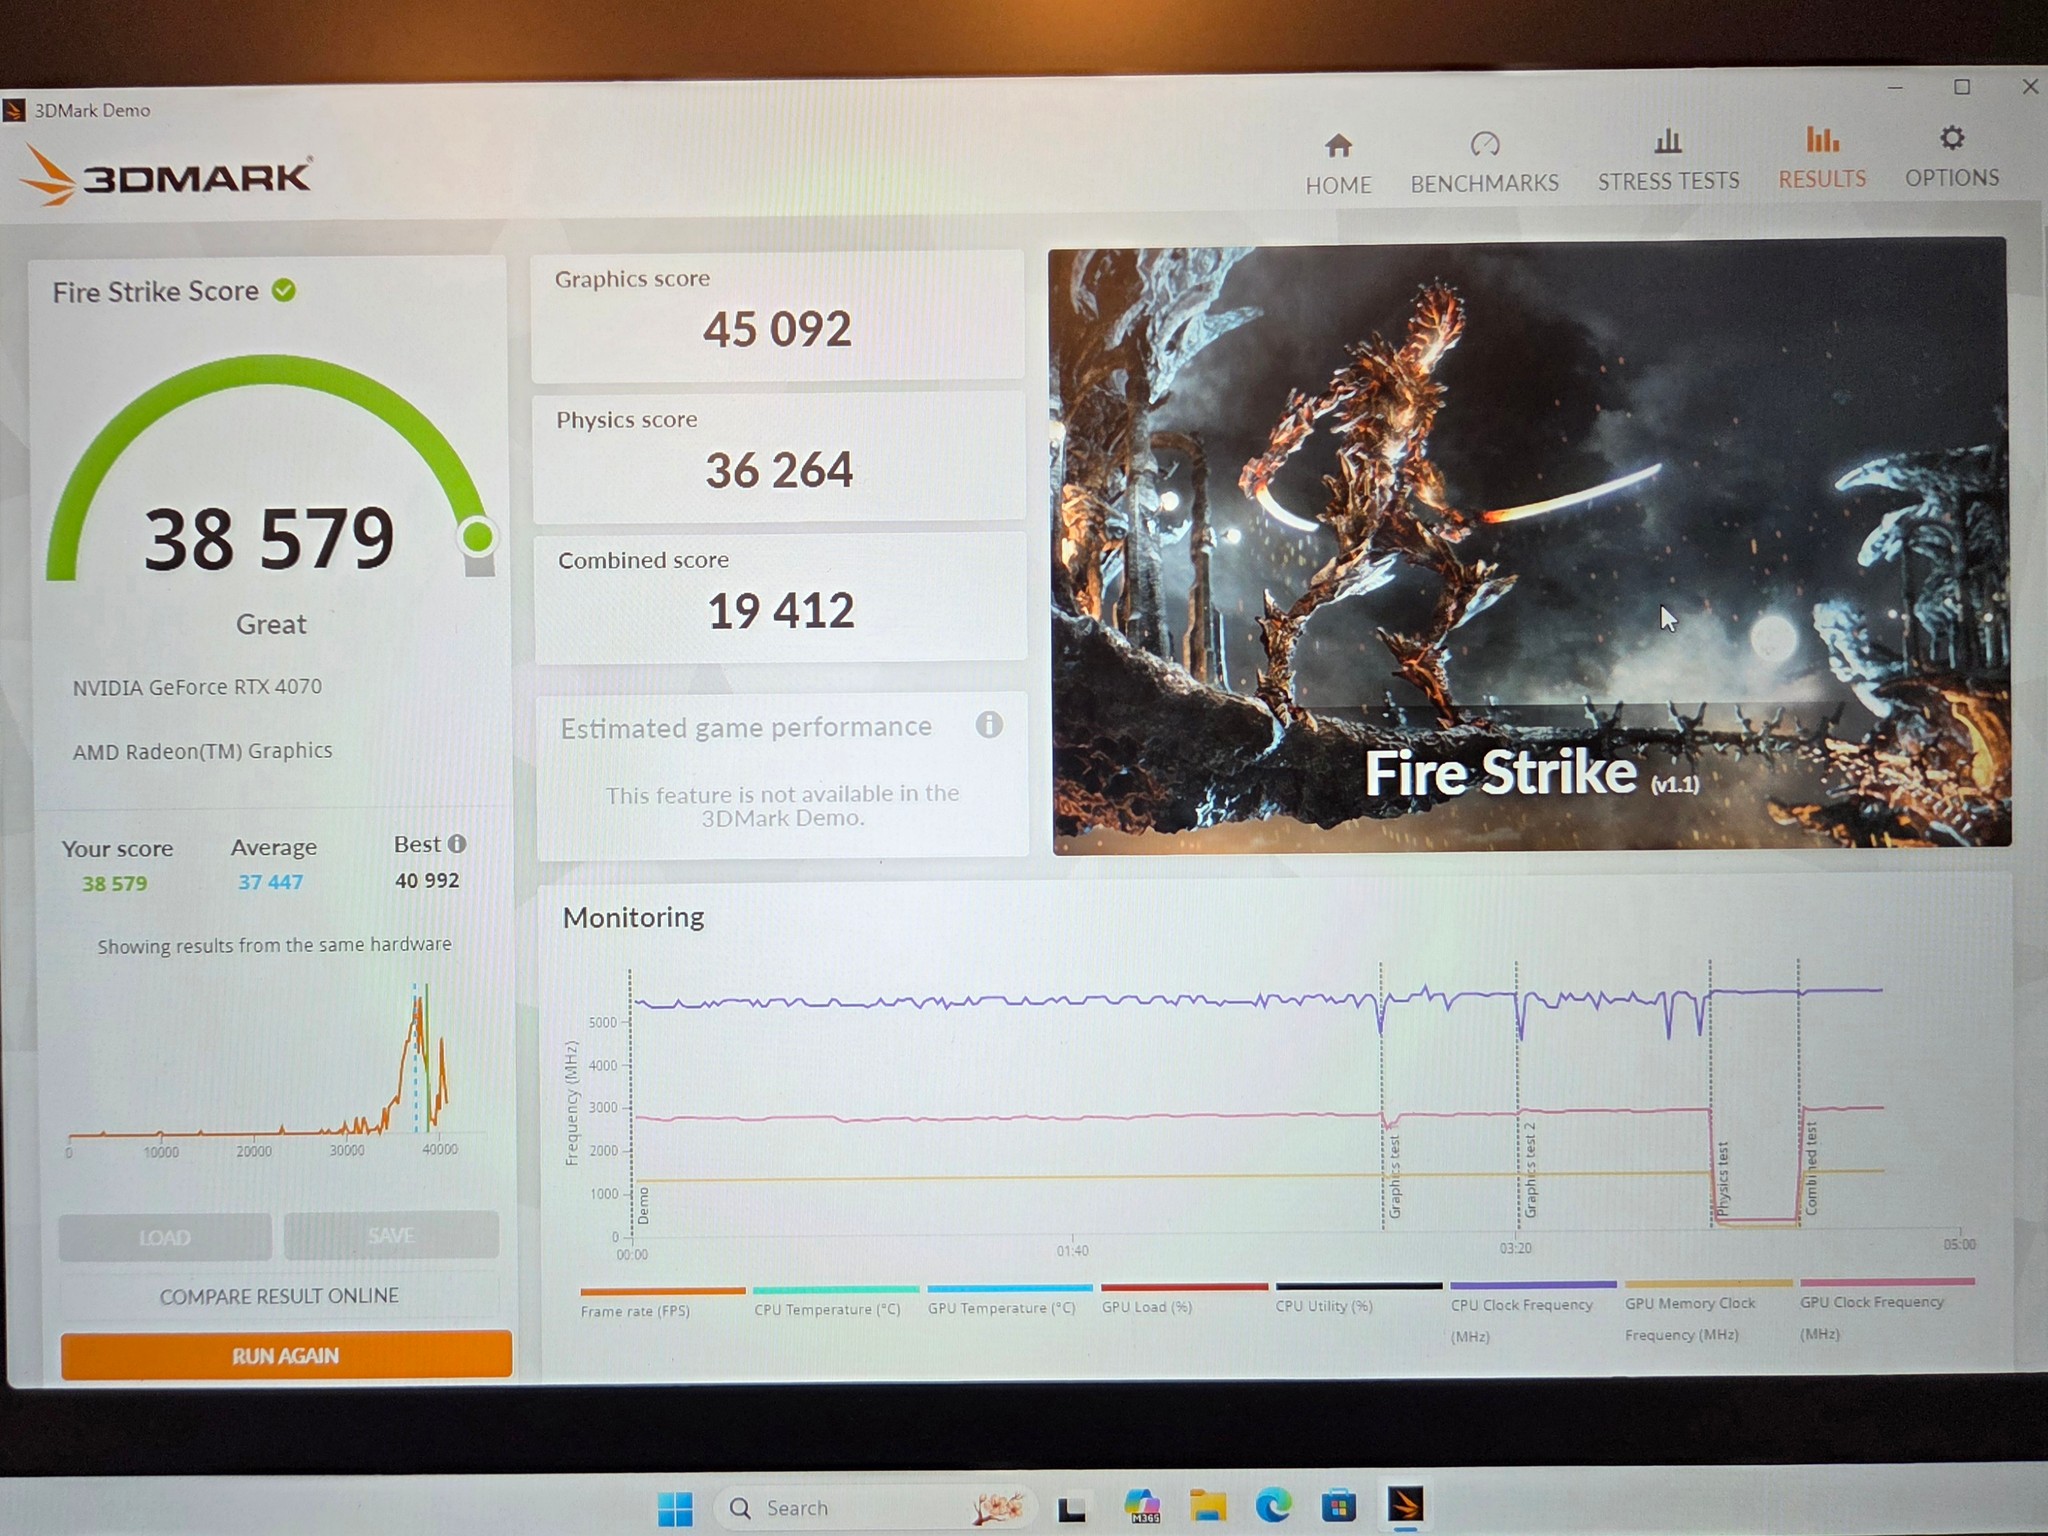Click COMPARE RESULT ONLINE
Viewport: 2048px width, 1536px height.
click(x=279, y=1295)
